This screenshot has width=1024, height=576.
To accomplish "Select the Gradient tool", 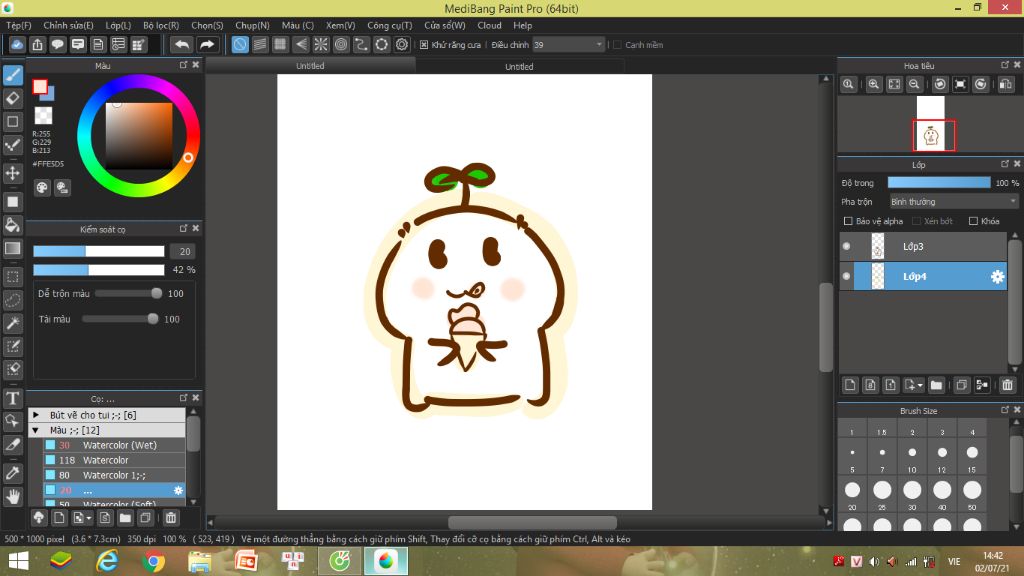I will coord(13,248).
